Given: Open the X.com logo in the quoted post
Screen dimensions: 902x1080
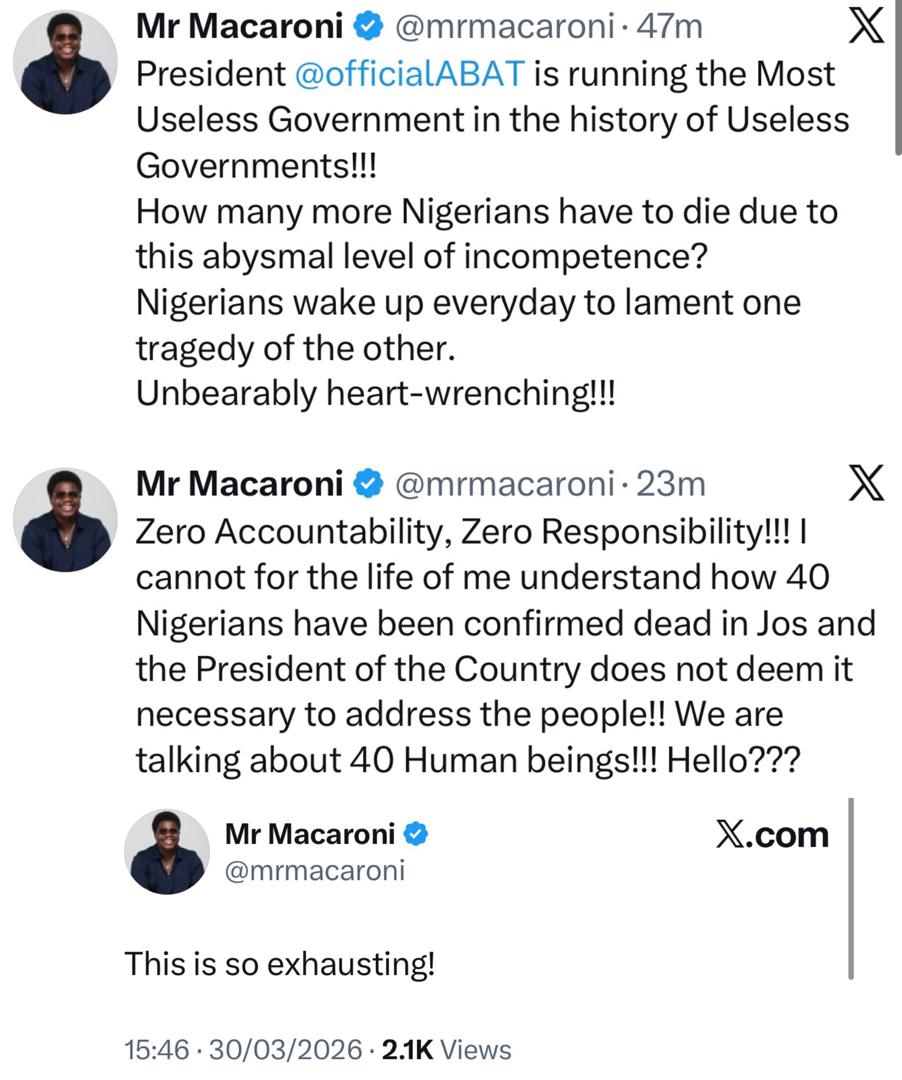Looking at the screenshot, I should coord(773,834).
